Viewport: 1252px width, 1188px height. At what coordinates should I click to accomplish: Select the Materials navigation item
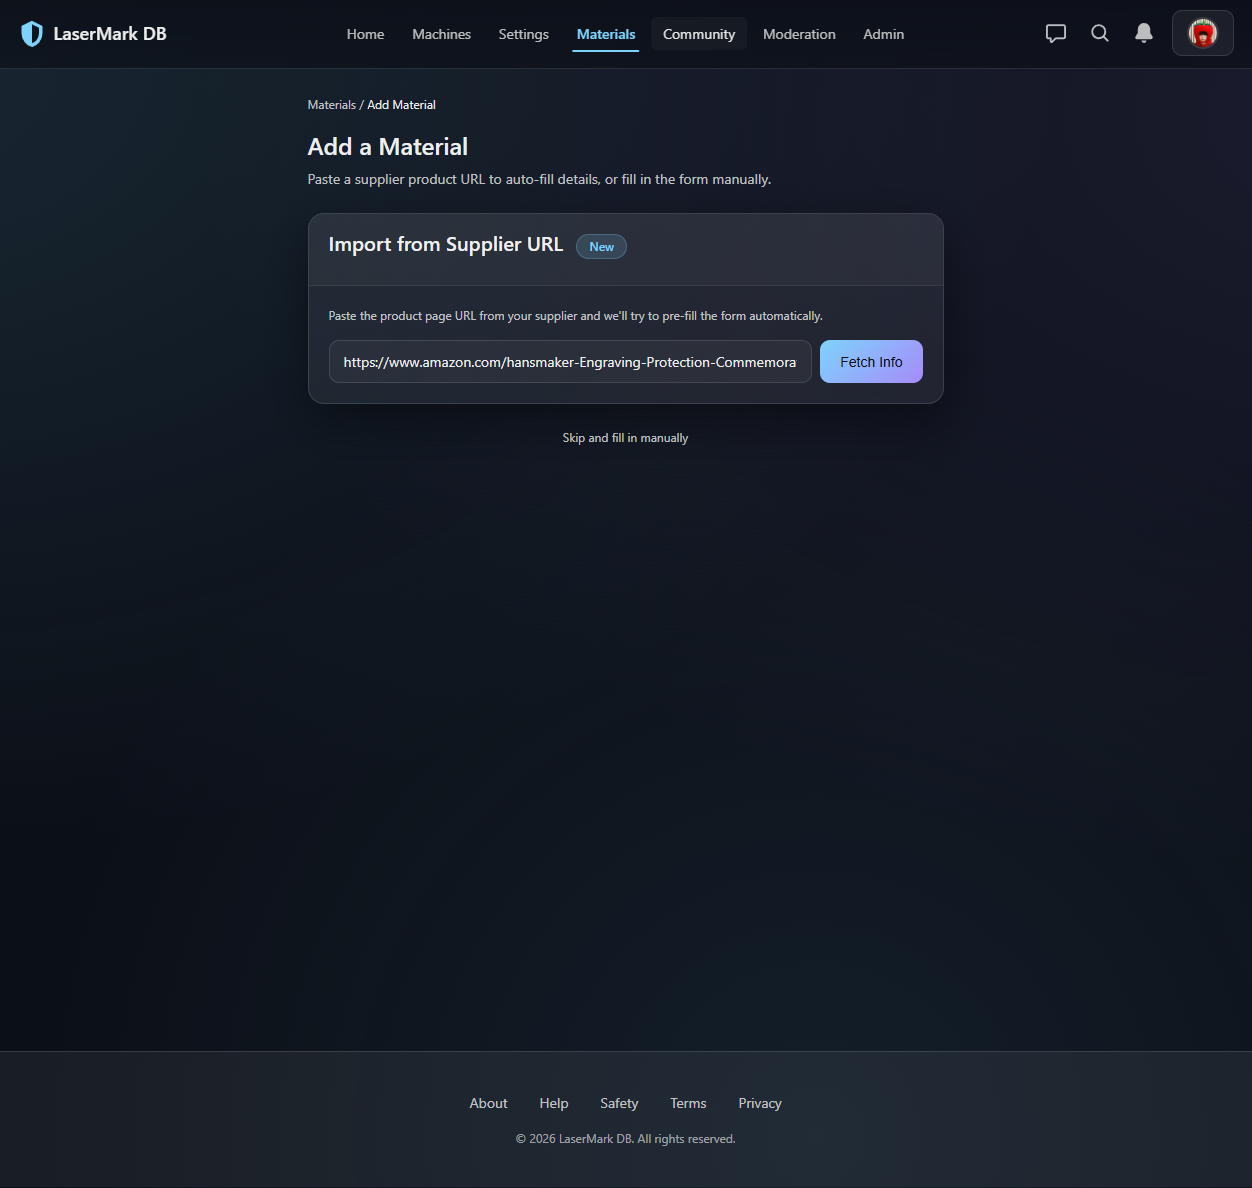(605, 33)
